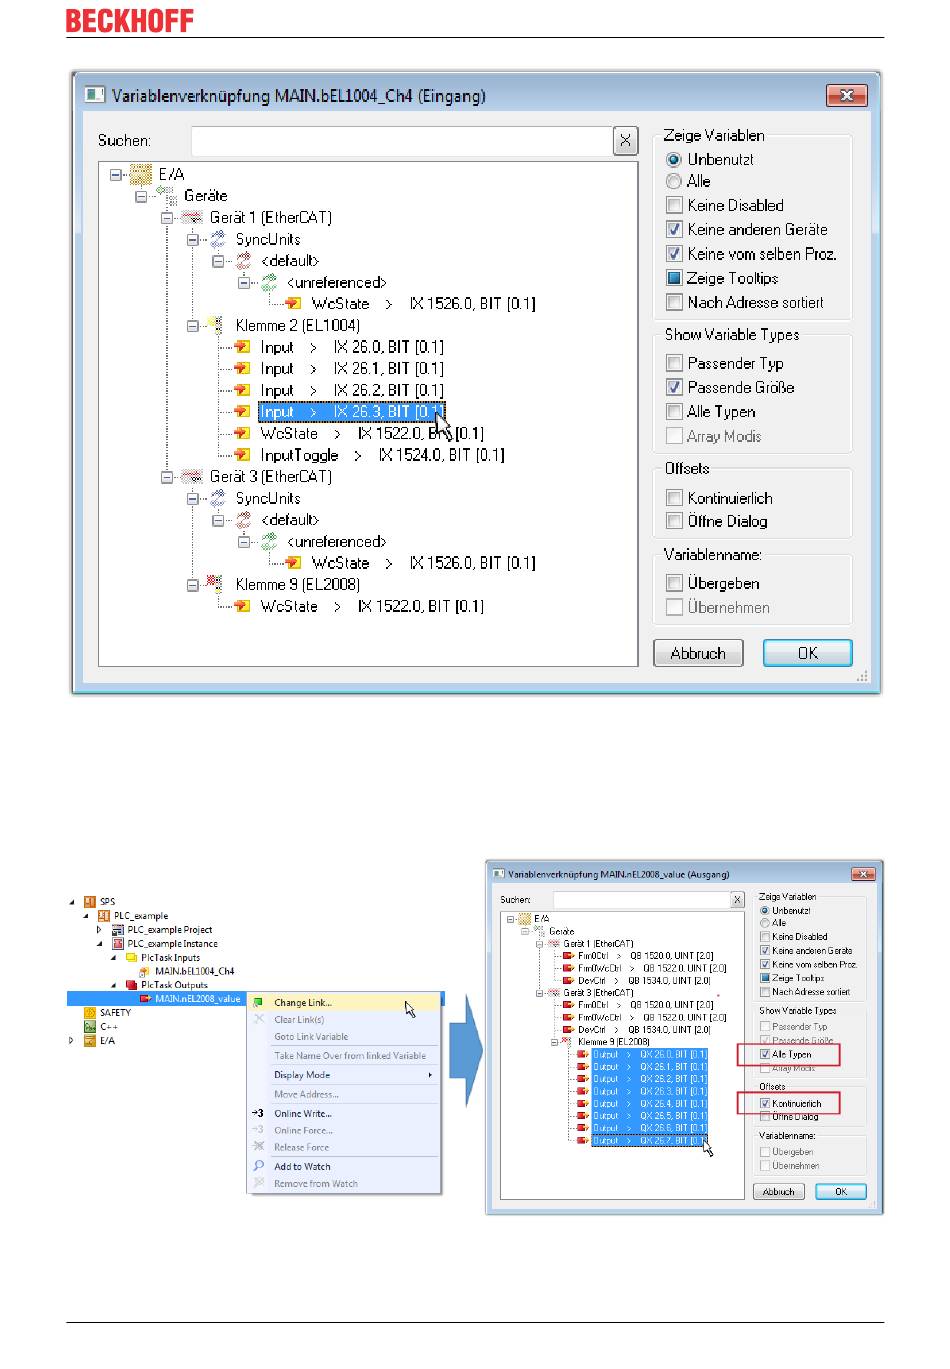Clear the search with X in Eingang dialog

click(x=625, y=141)
